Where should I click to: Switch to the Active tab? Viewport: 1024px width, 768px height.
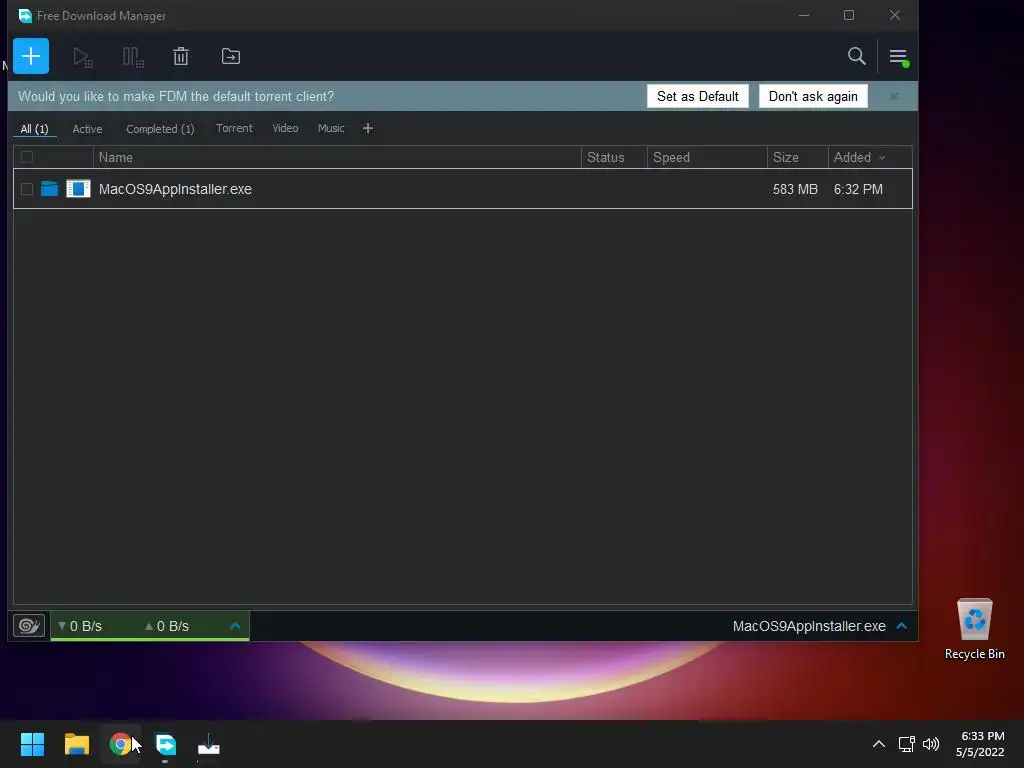87,129
